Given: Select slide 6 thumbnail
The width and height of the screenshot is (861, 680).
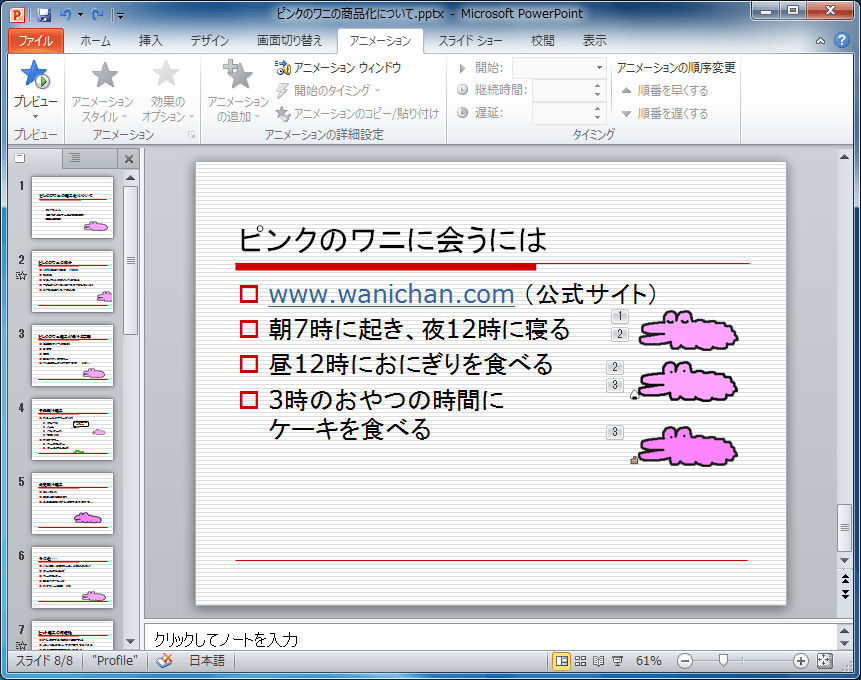Looking at the screenshot, I should (72, 577).
